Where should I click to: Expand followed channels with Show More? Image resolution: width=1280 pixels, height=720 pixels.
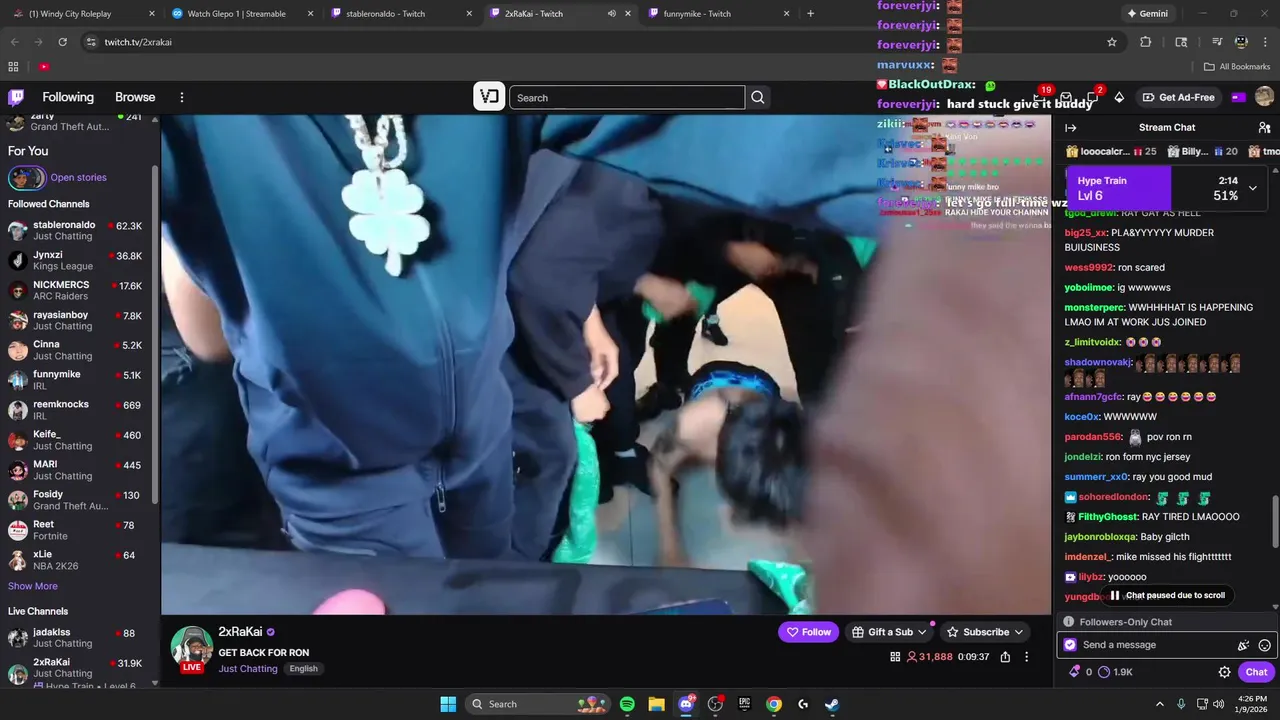pyautogui.click(x=33, y=586)
